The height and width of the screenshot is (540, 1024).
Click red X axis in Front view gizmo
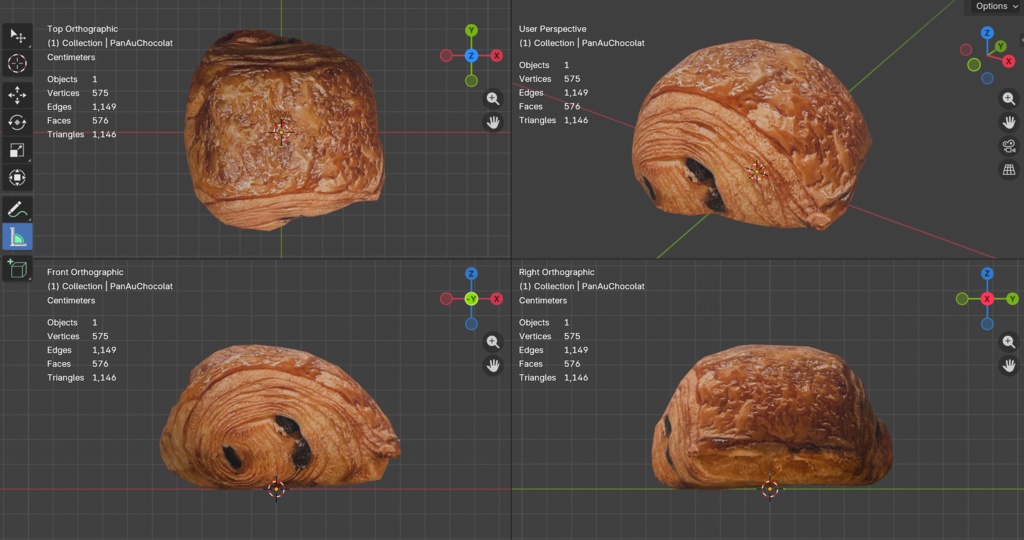point(497,299)
